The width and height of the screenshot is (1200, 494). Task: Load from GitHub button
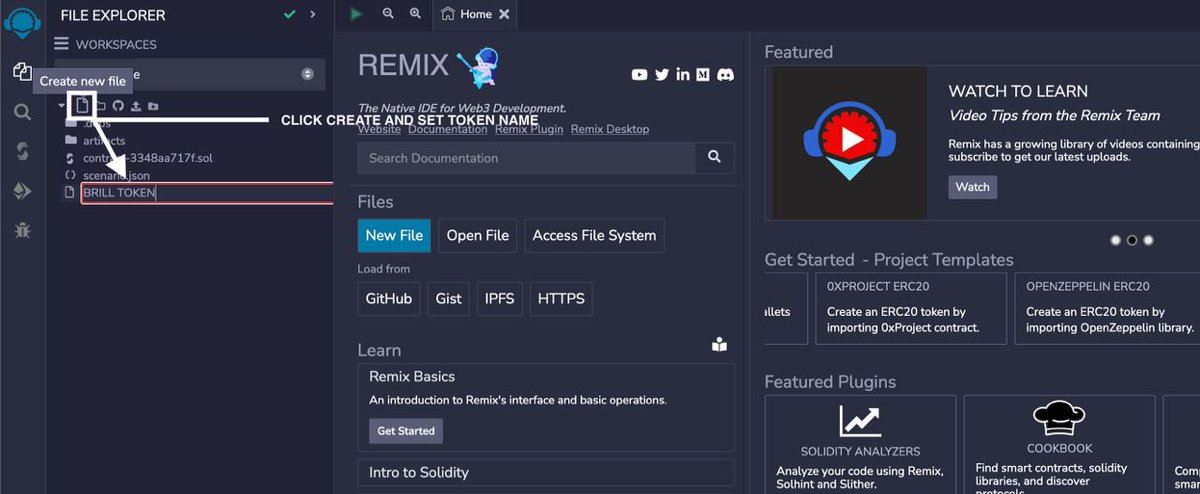tap(389, 299)
